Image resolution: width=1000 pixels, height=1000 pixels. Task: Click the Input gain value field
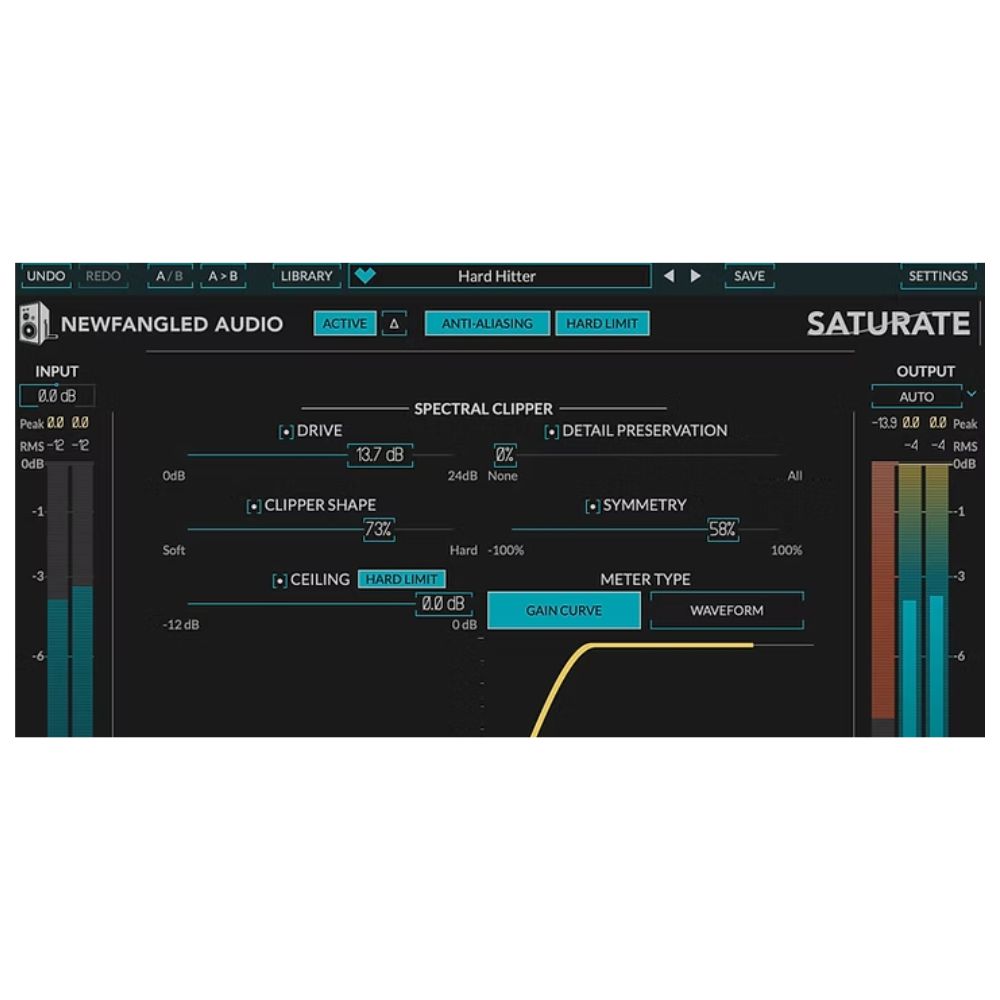(57, 396)
